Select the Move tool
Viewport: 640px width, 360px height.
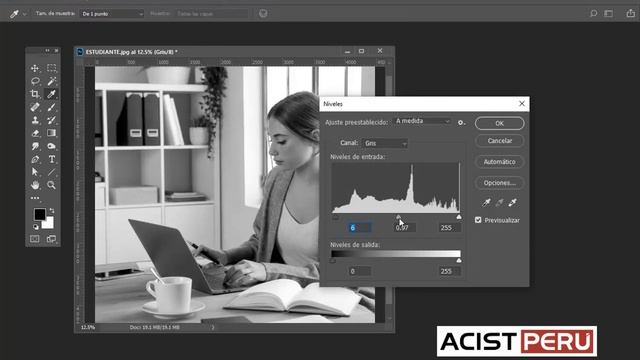[35, 68]
